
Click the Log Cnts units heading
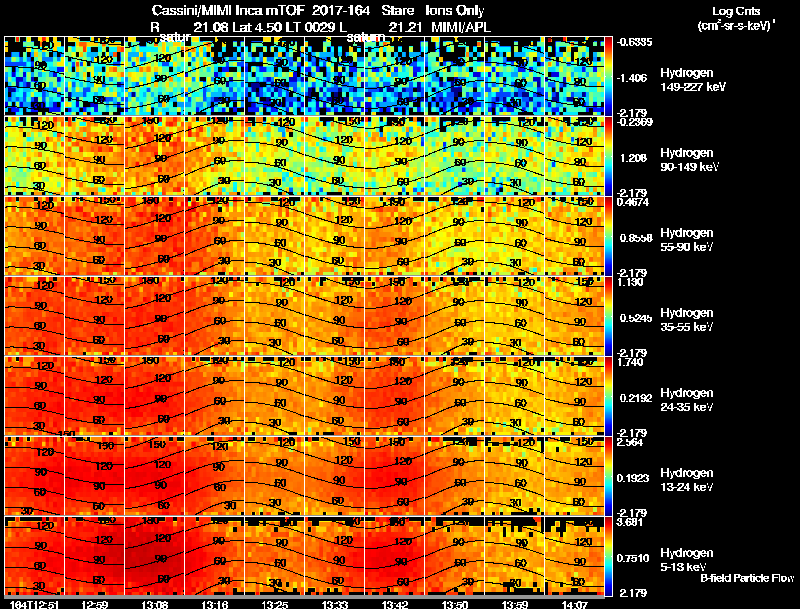(736, 18)
